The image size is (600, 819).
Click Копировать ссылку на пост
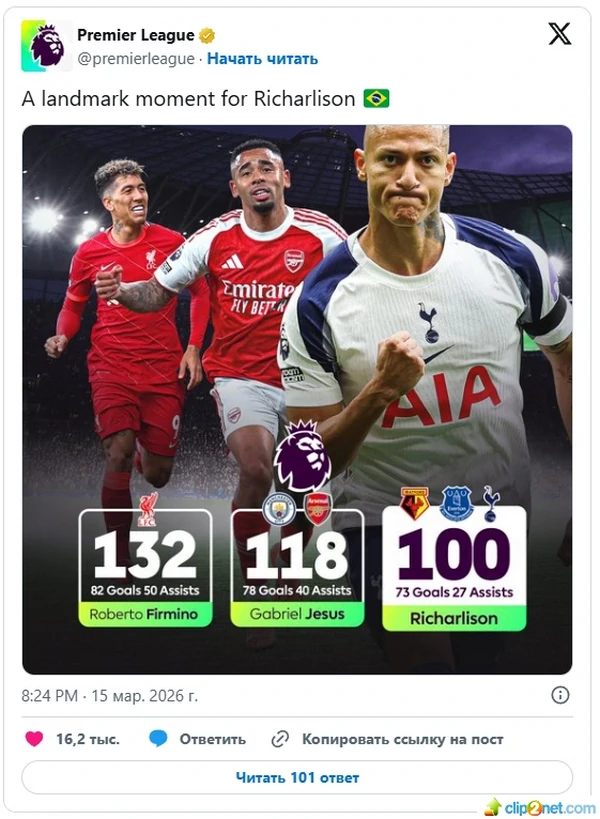(403, 739)
